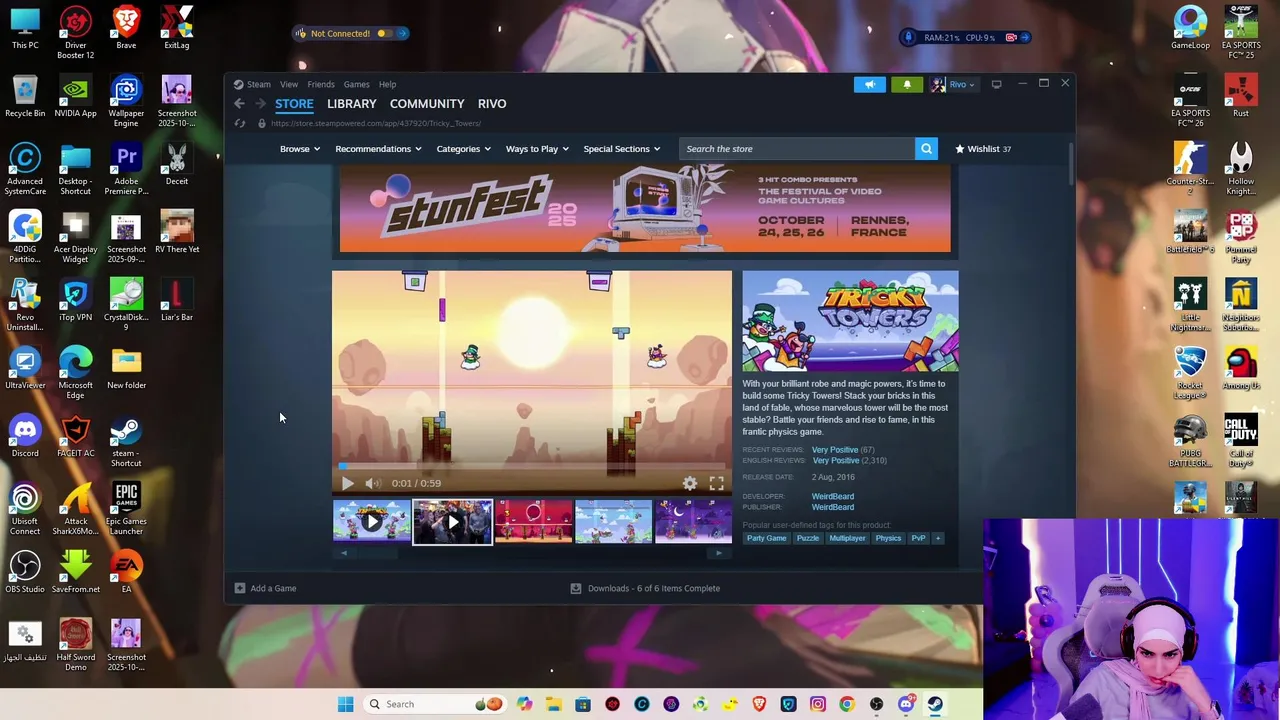This screenshot has width=1280, height=720.
Task: Expand the Ways to Play dropdown
Action: (x=537, y=149)
